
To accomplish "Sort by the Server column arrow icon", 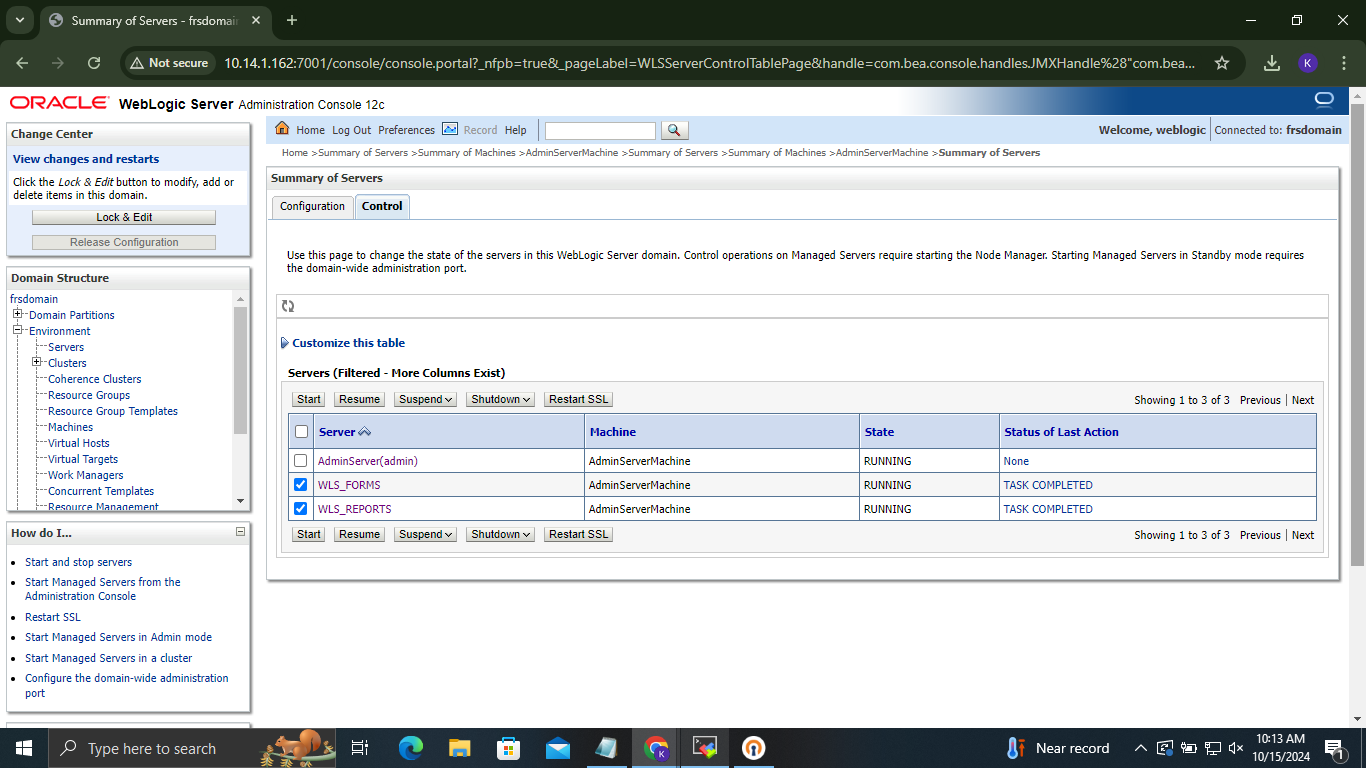I will [365, 432].
